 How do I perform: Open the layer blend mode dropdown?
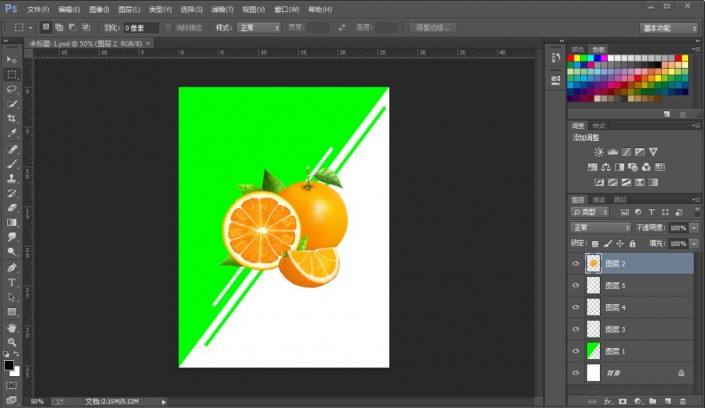coord(601,228)
